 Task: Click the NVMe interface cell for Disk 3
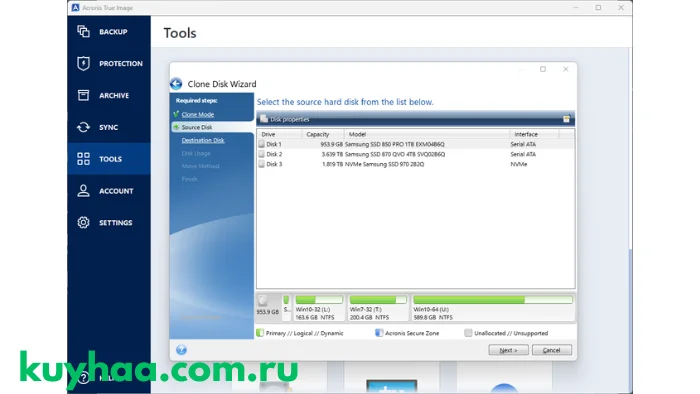tap(519, 164)
